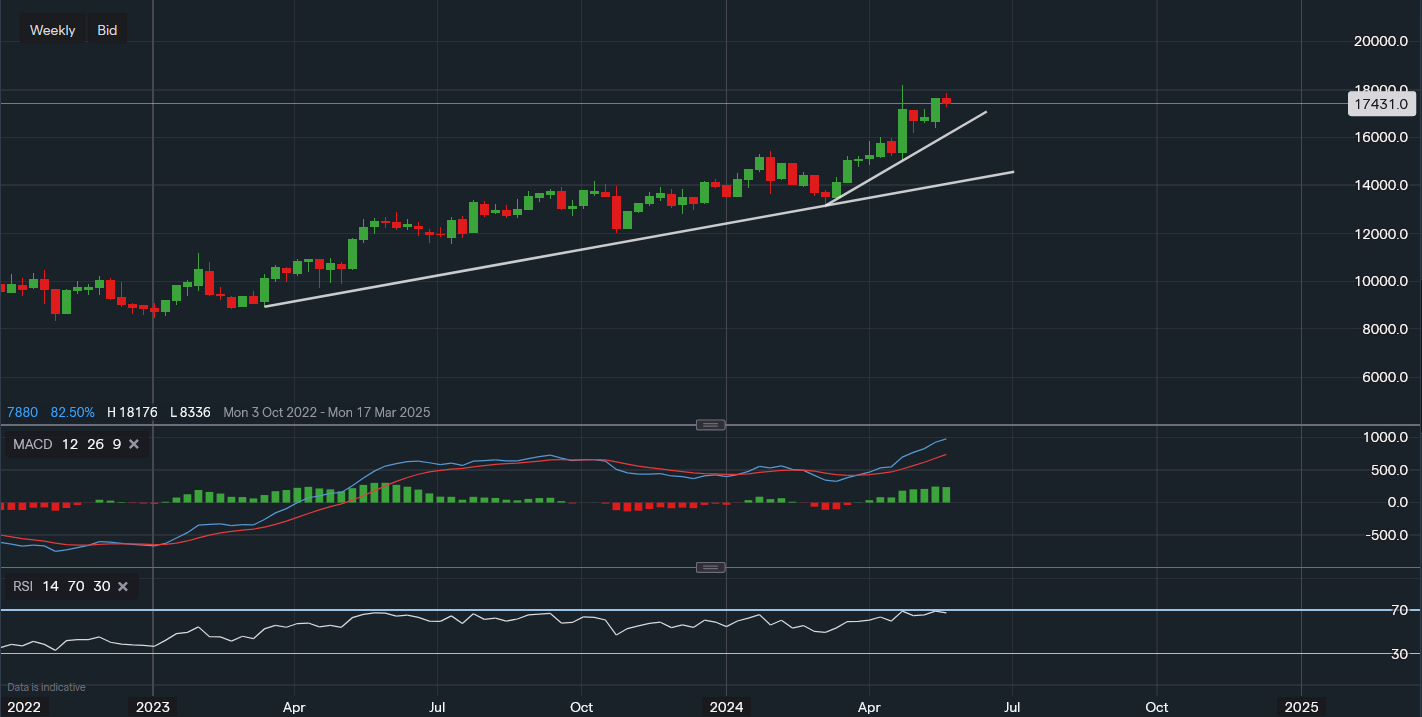Toggle the Bid price mode button
The width and height of the screenshot is (1422, 717).
click(106, 29)
